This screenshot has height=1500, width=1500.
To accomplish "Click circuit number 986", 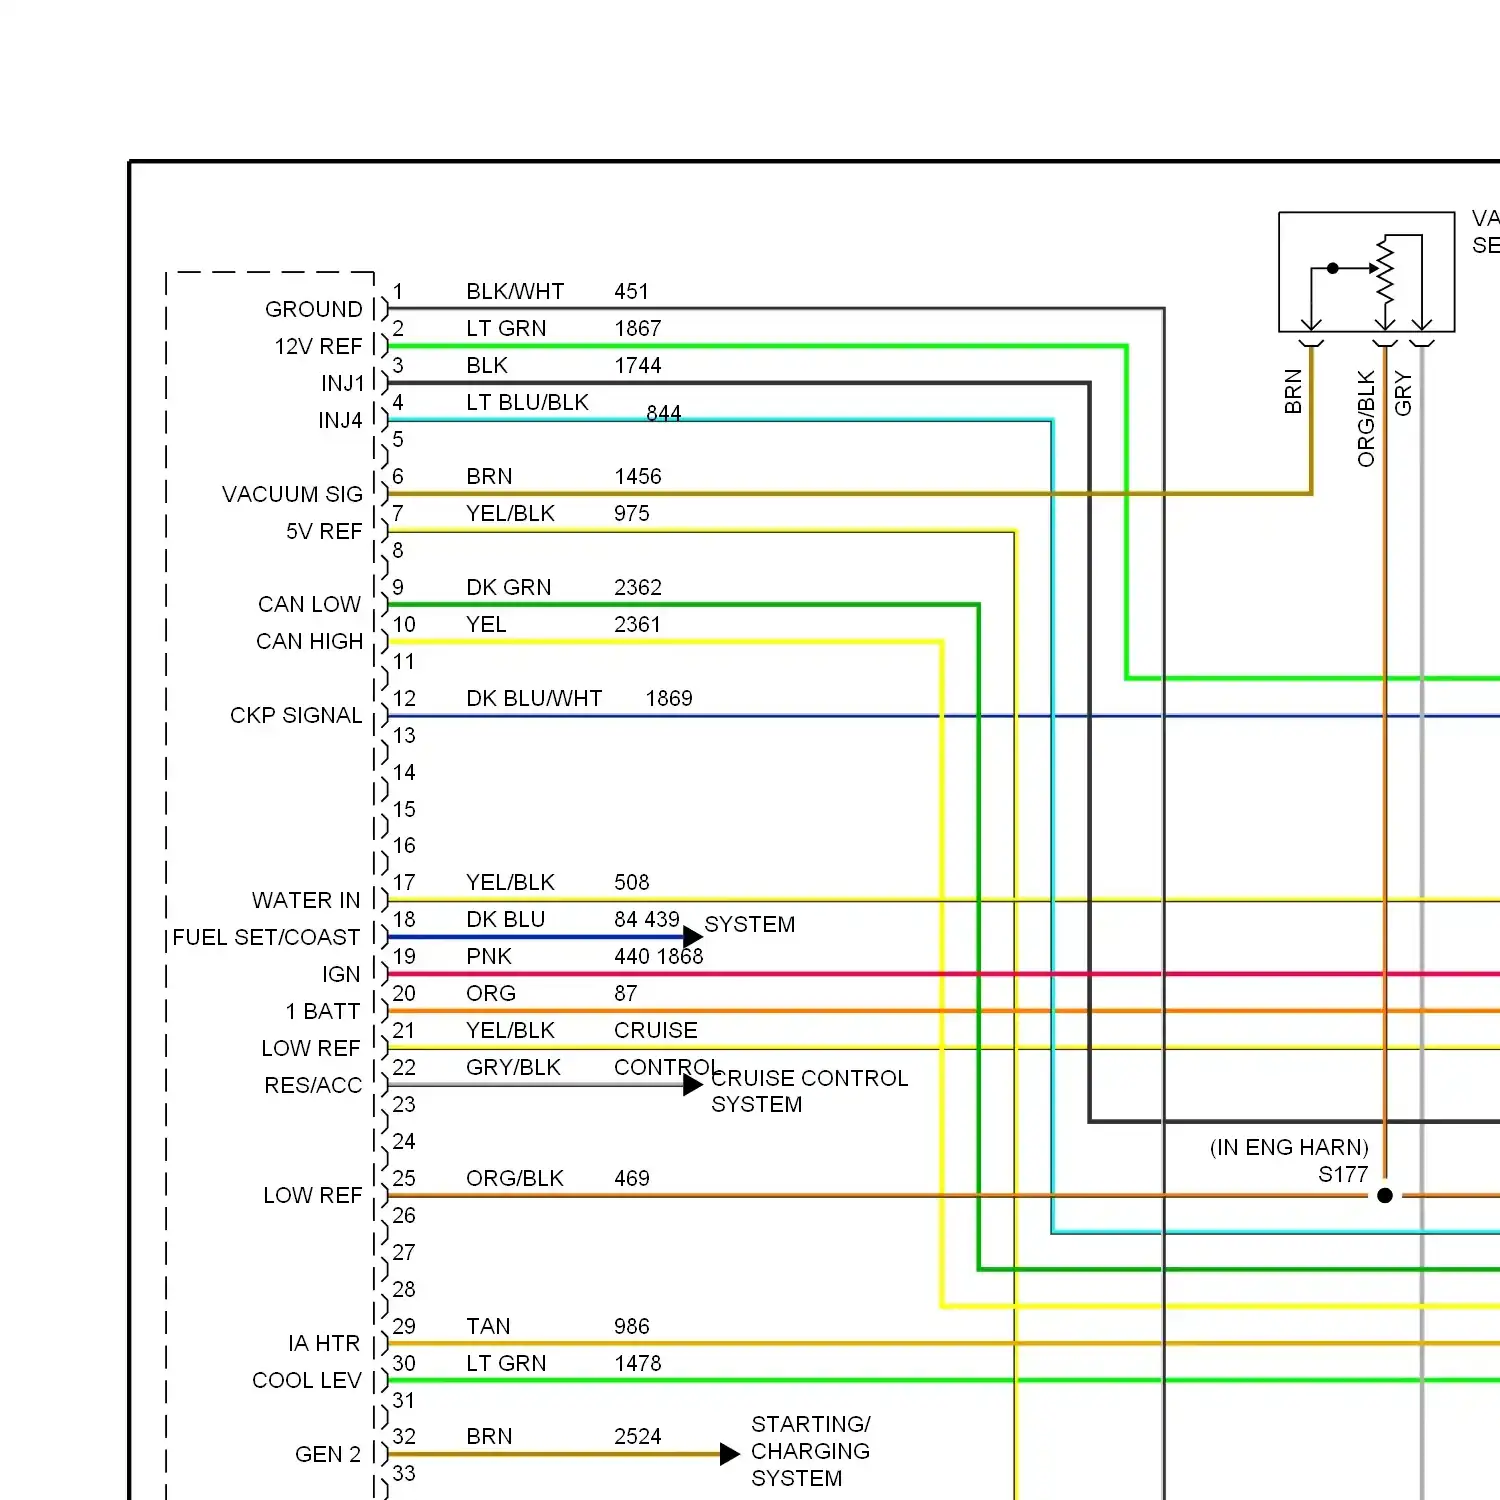I will pos(631,1326).
